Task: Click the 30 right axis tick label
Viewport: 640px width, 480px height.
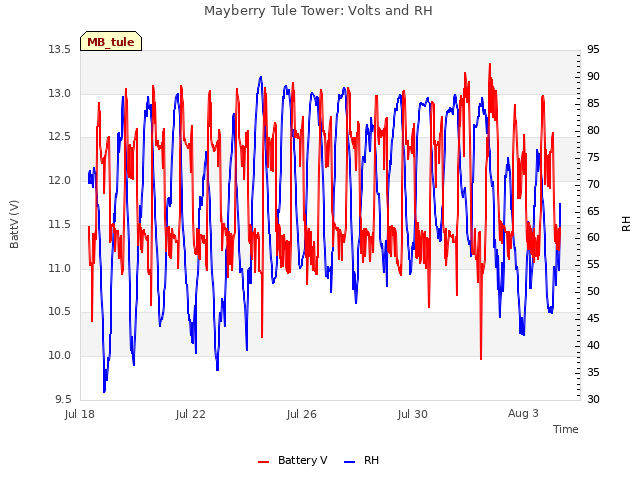Action: [x=593, y=399]
